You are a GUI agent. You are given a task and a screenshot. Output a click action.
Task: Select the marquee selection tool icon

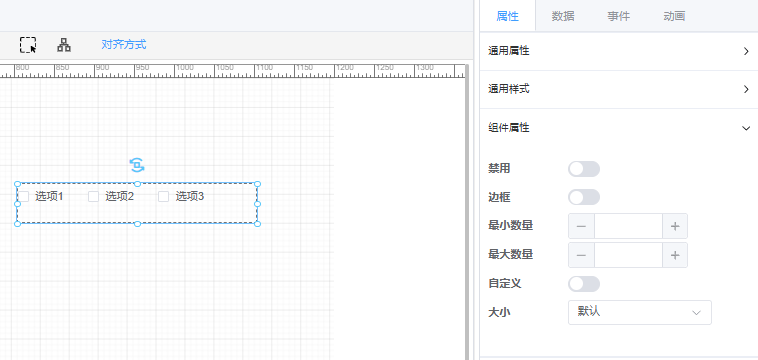28,45
